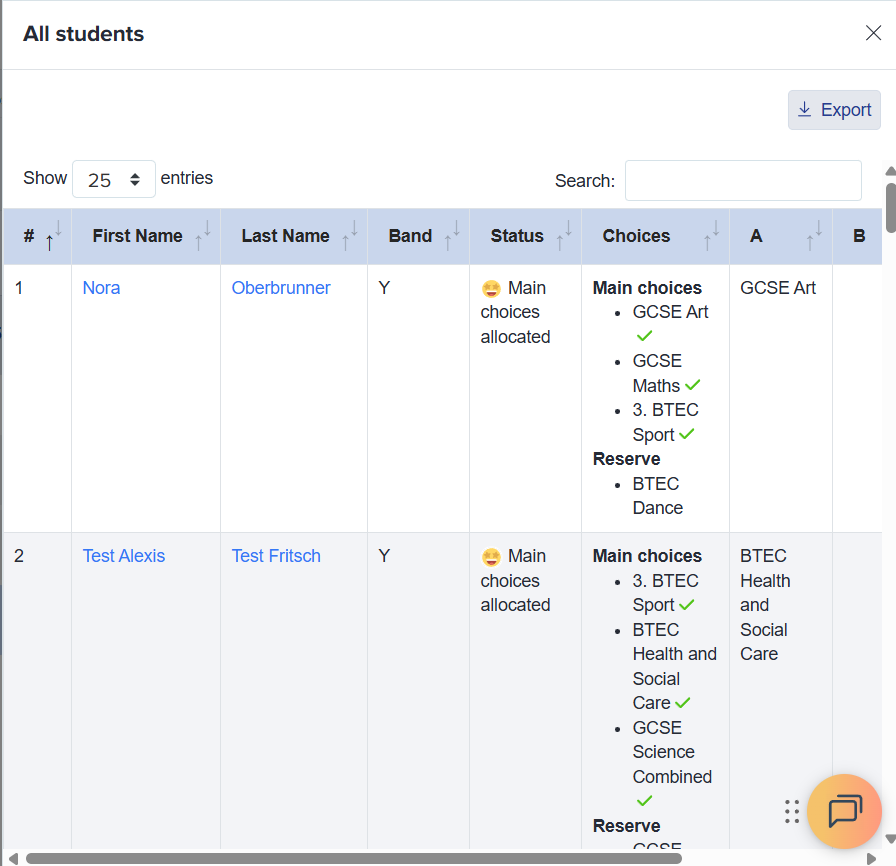Viewport: 896px width, 866px height.
Task: Click the Export button
Action: [834, 110]
